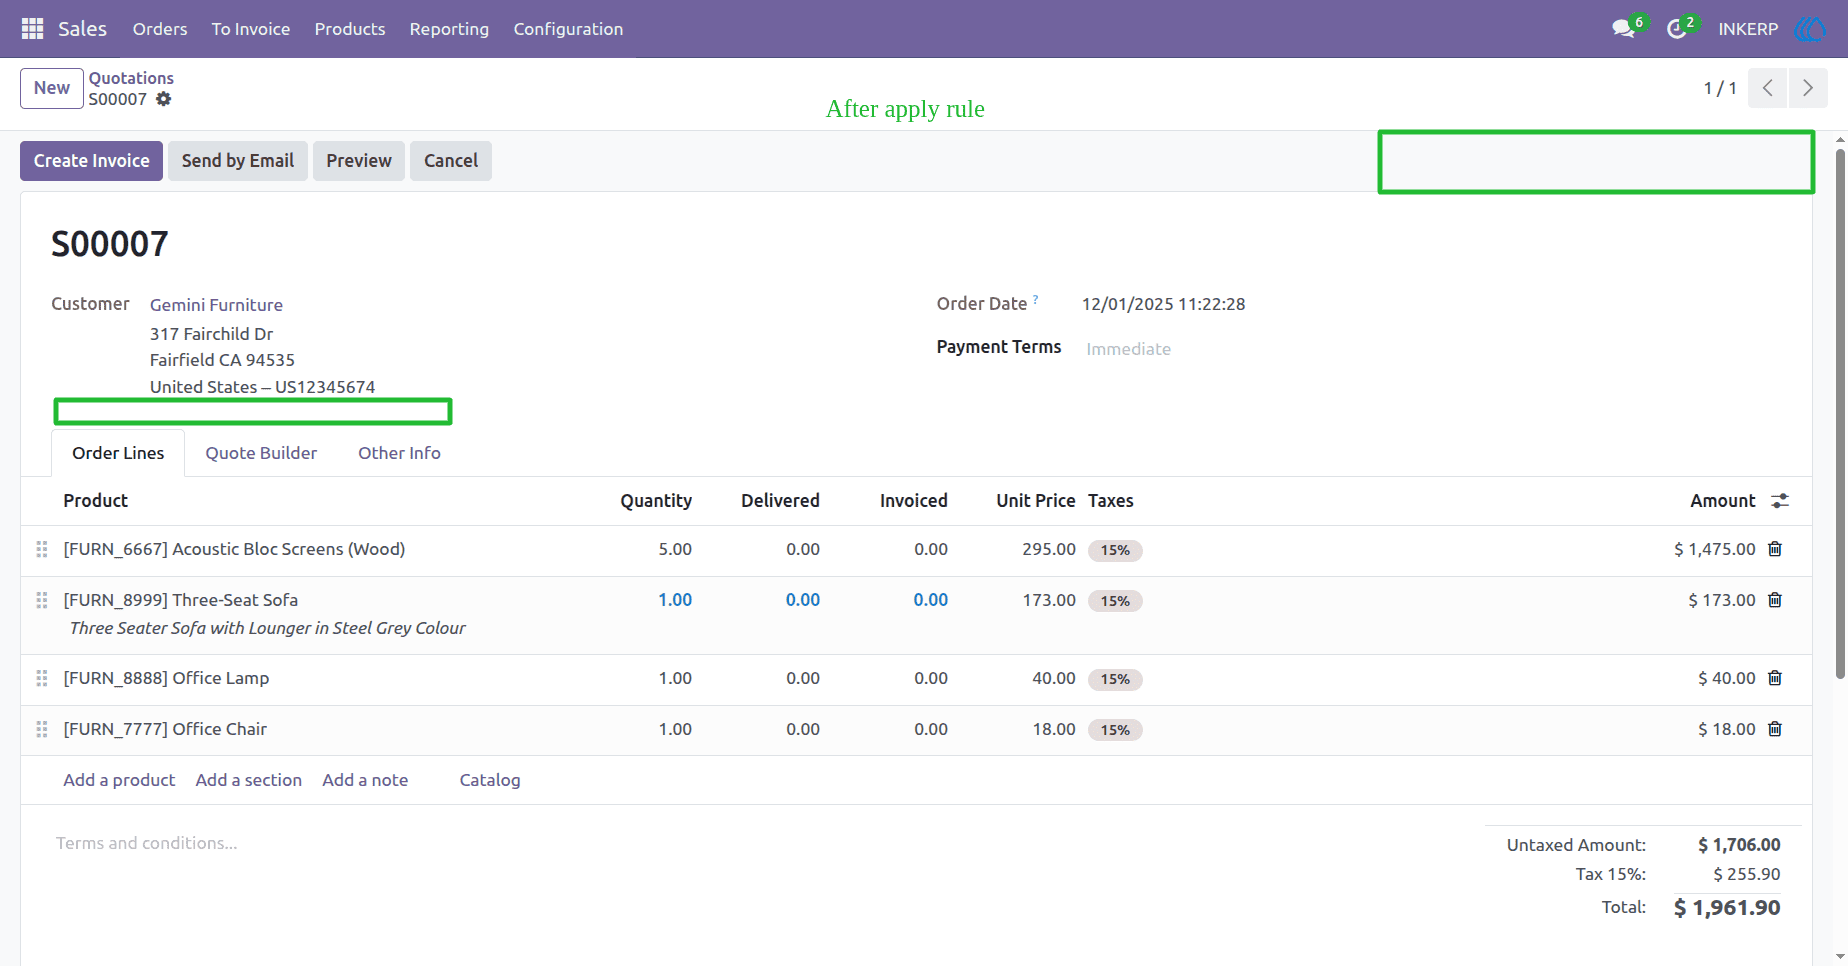The height and width of the screenshot is (966, 1848).
Task: Open the Configuration menu
Action: point(568,29)
